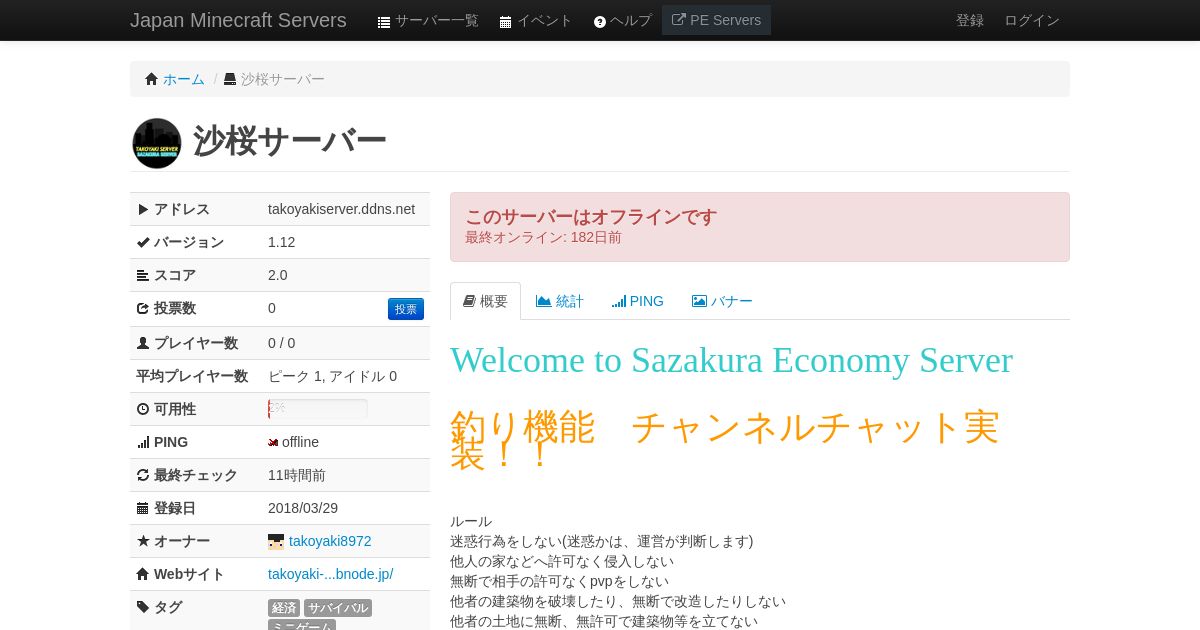Click the image icon on バナー tab

pyautogui.click(x=699, y=301)
